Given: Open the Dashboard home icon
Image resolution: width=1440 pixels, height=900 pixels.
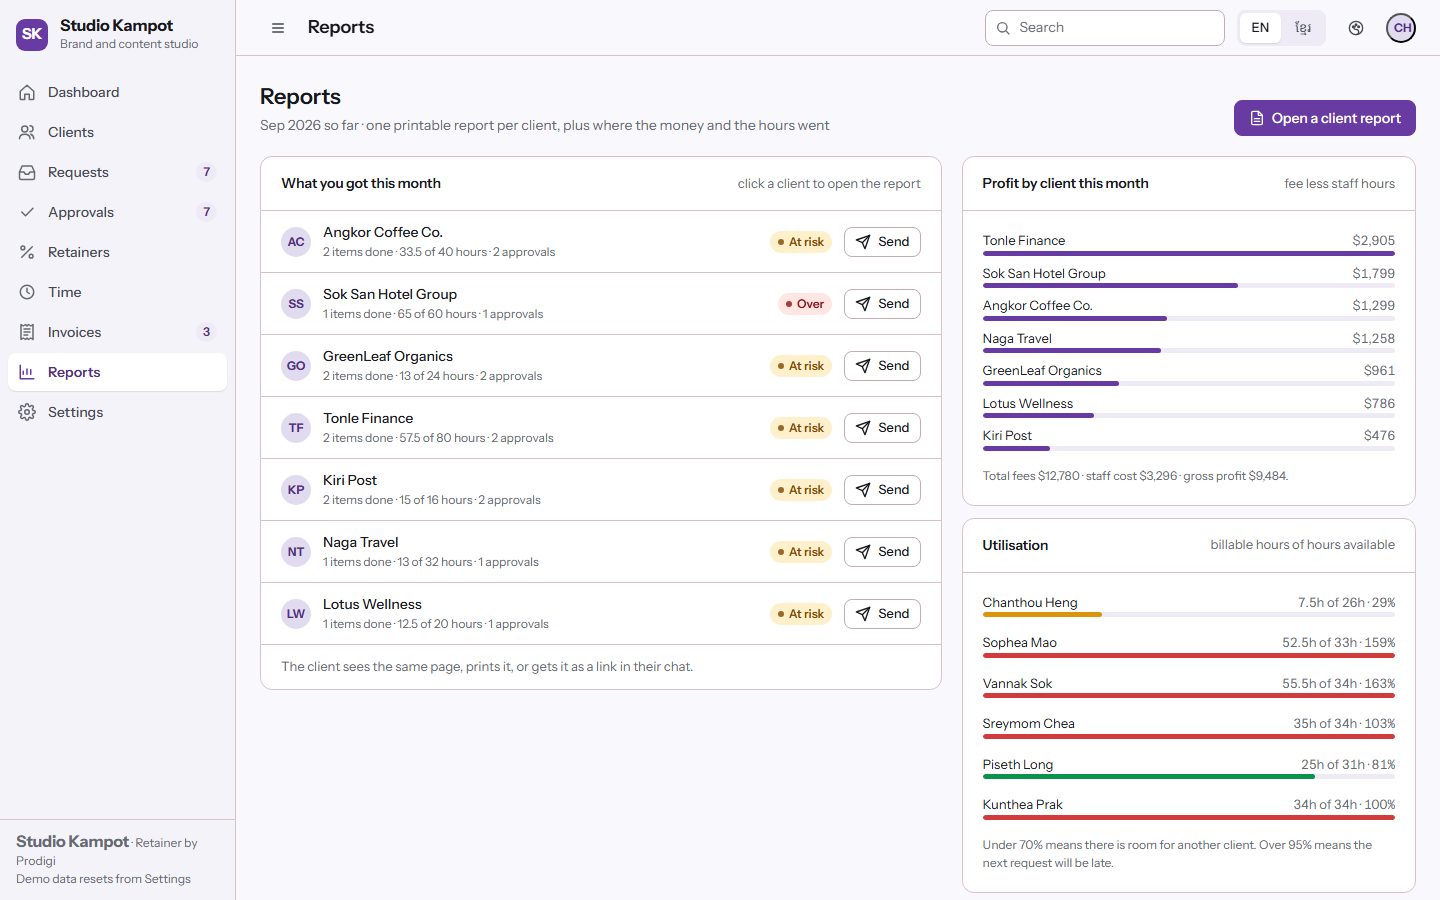Looking at the screenshot, I should [27, 92].
